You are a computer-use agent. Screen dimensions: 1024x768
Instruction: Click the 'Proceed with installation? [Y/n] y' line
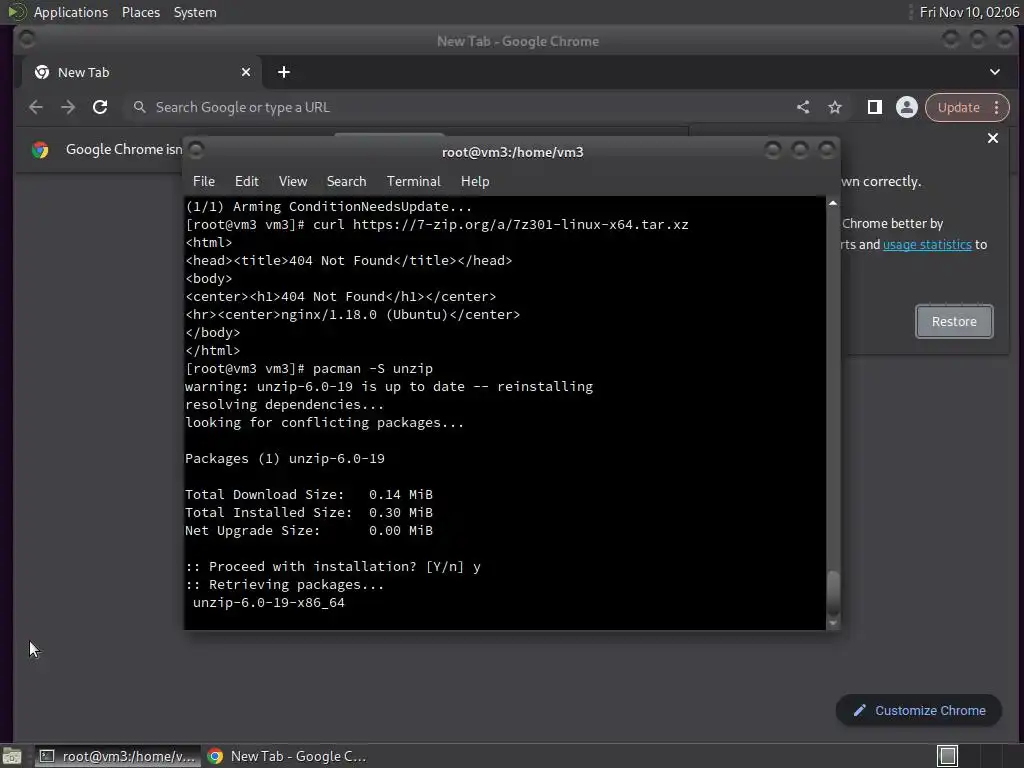click(333, 566)
